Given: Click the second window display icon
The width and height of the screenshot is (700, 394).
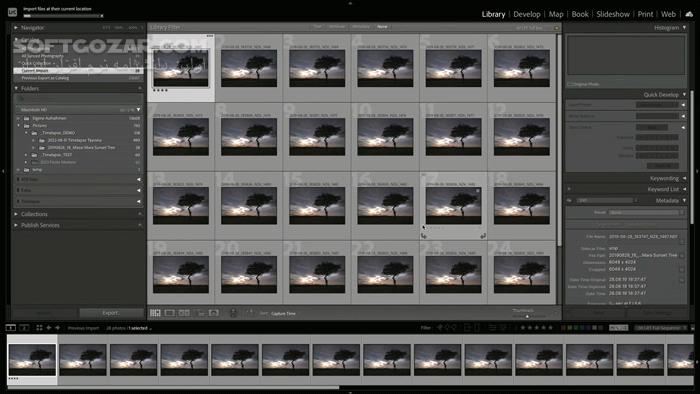Looking at the screenshot, I should 25,328.
